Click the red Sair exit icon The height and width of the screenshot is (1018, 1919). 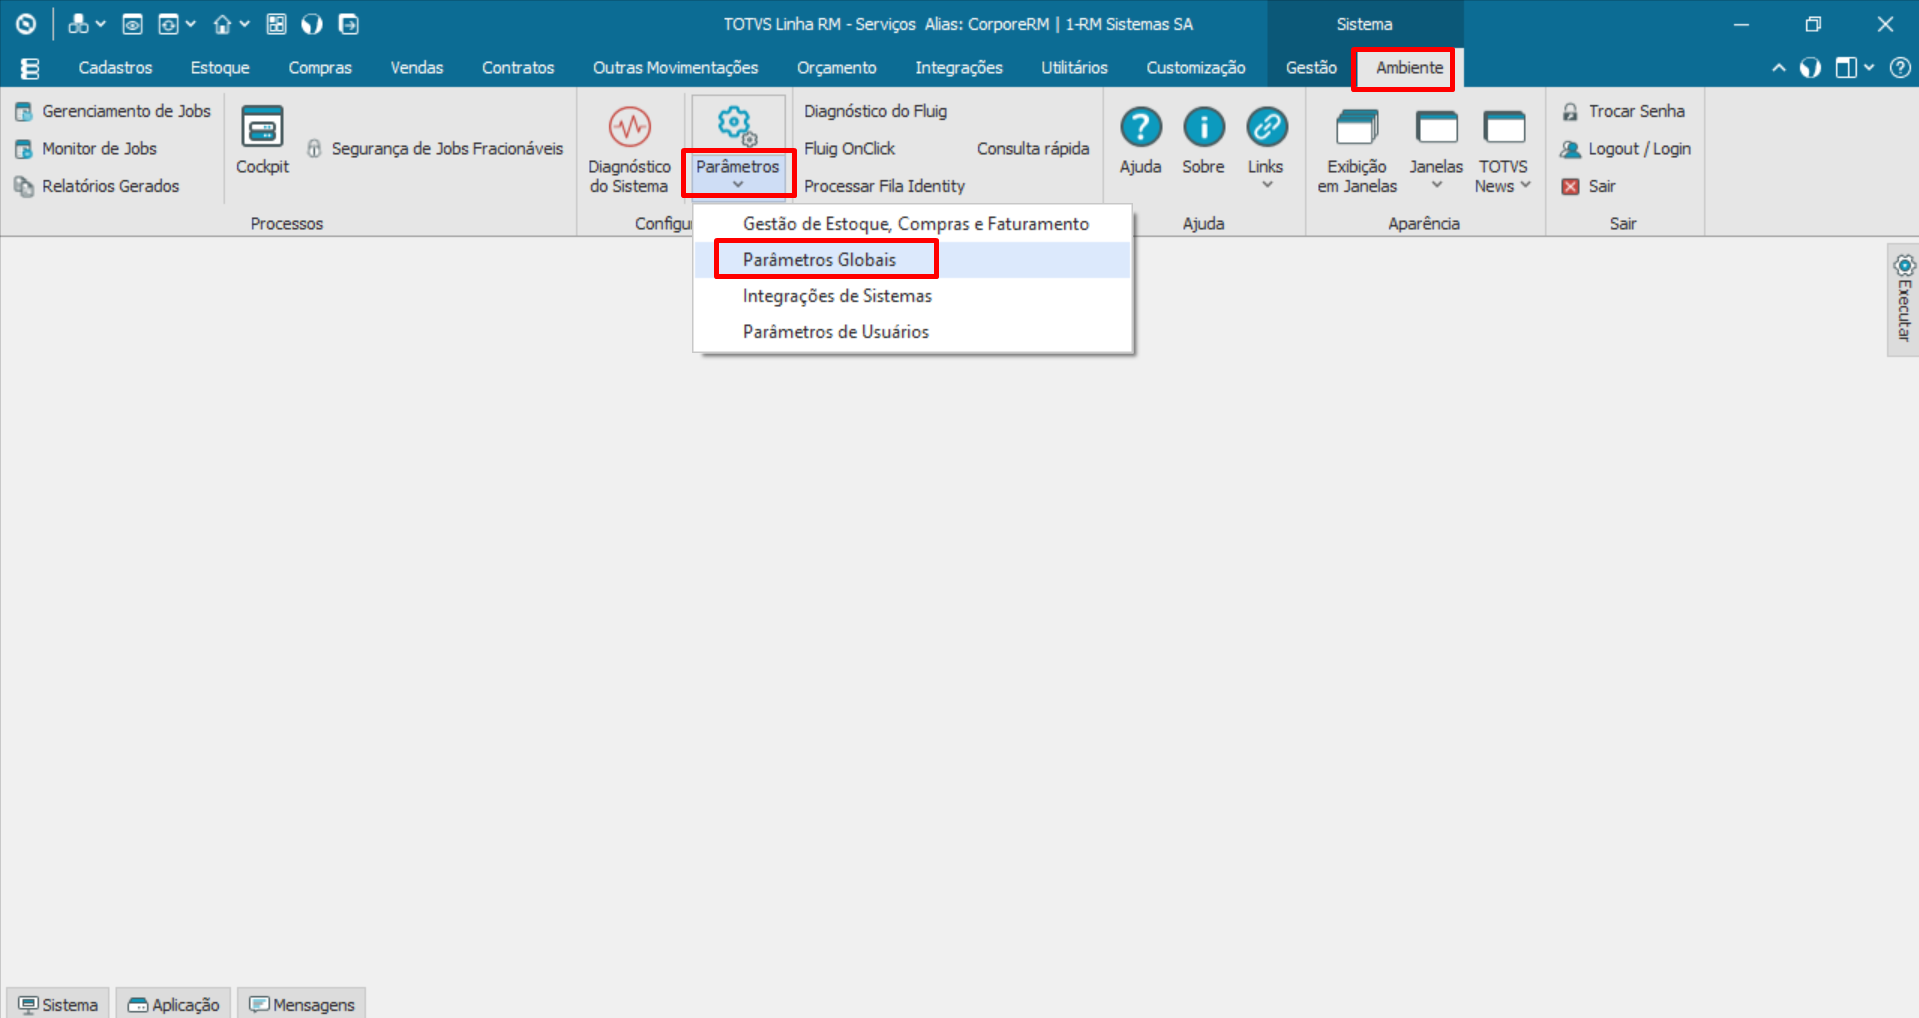tap(1570, 187)
